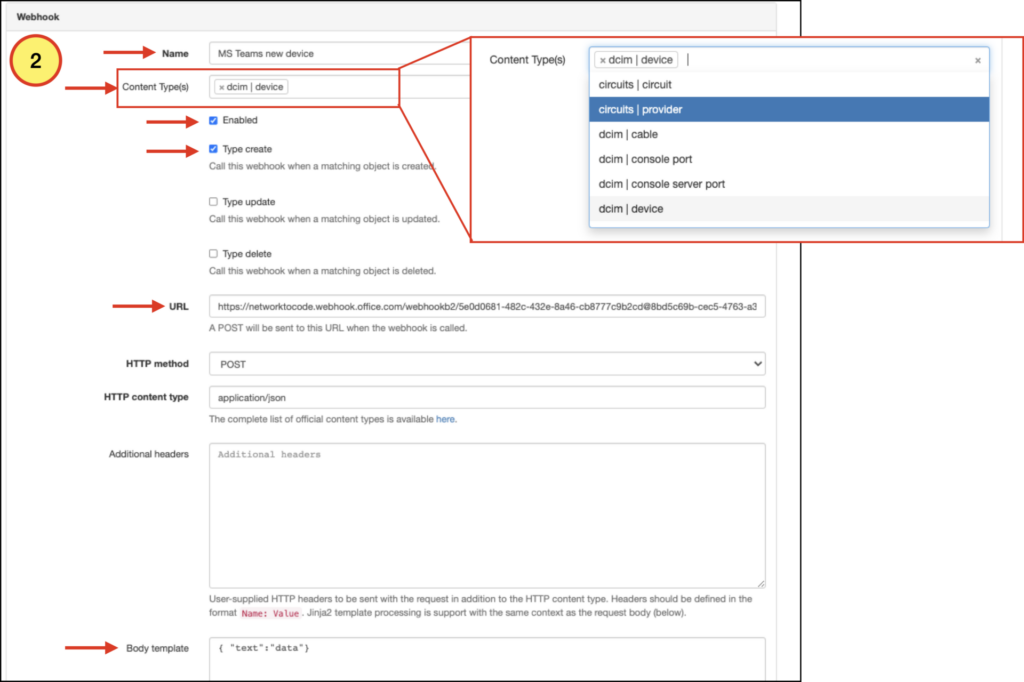The image size is (1024, 682).
Task: Click the webhook URL input field
Action: [x=487, y=306]
